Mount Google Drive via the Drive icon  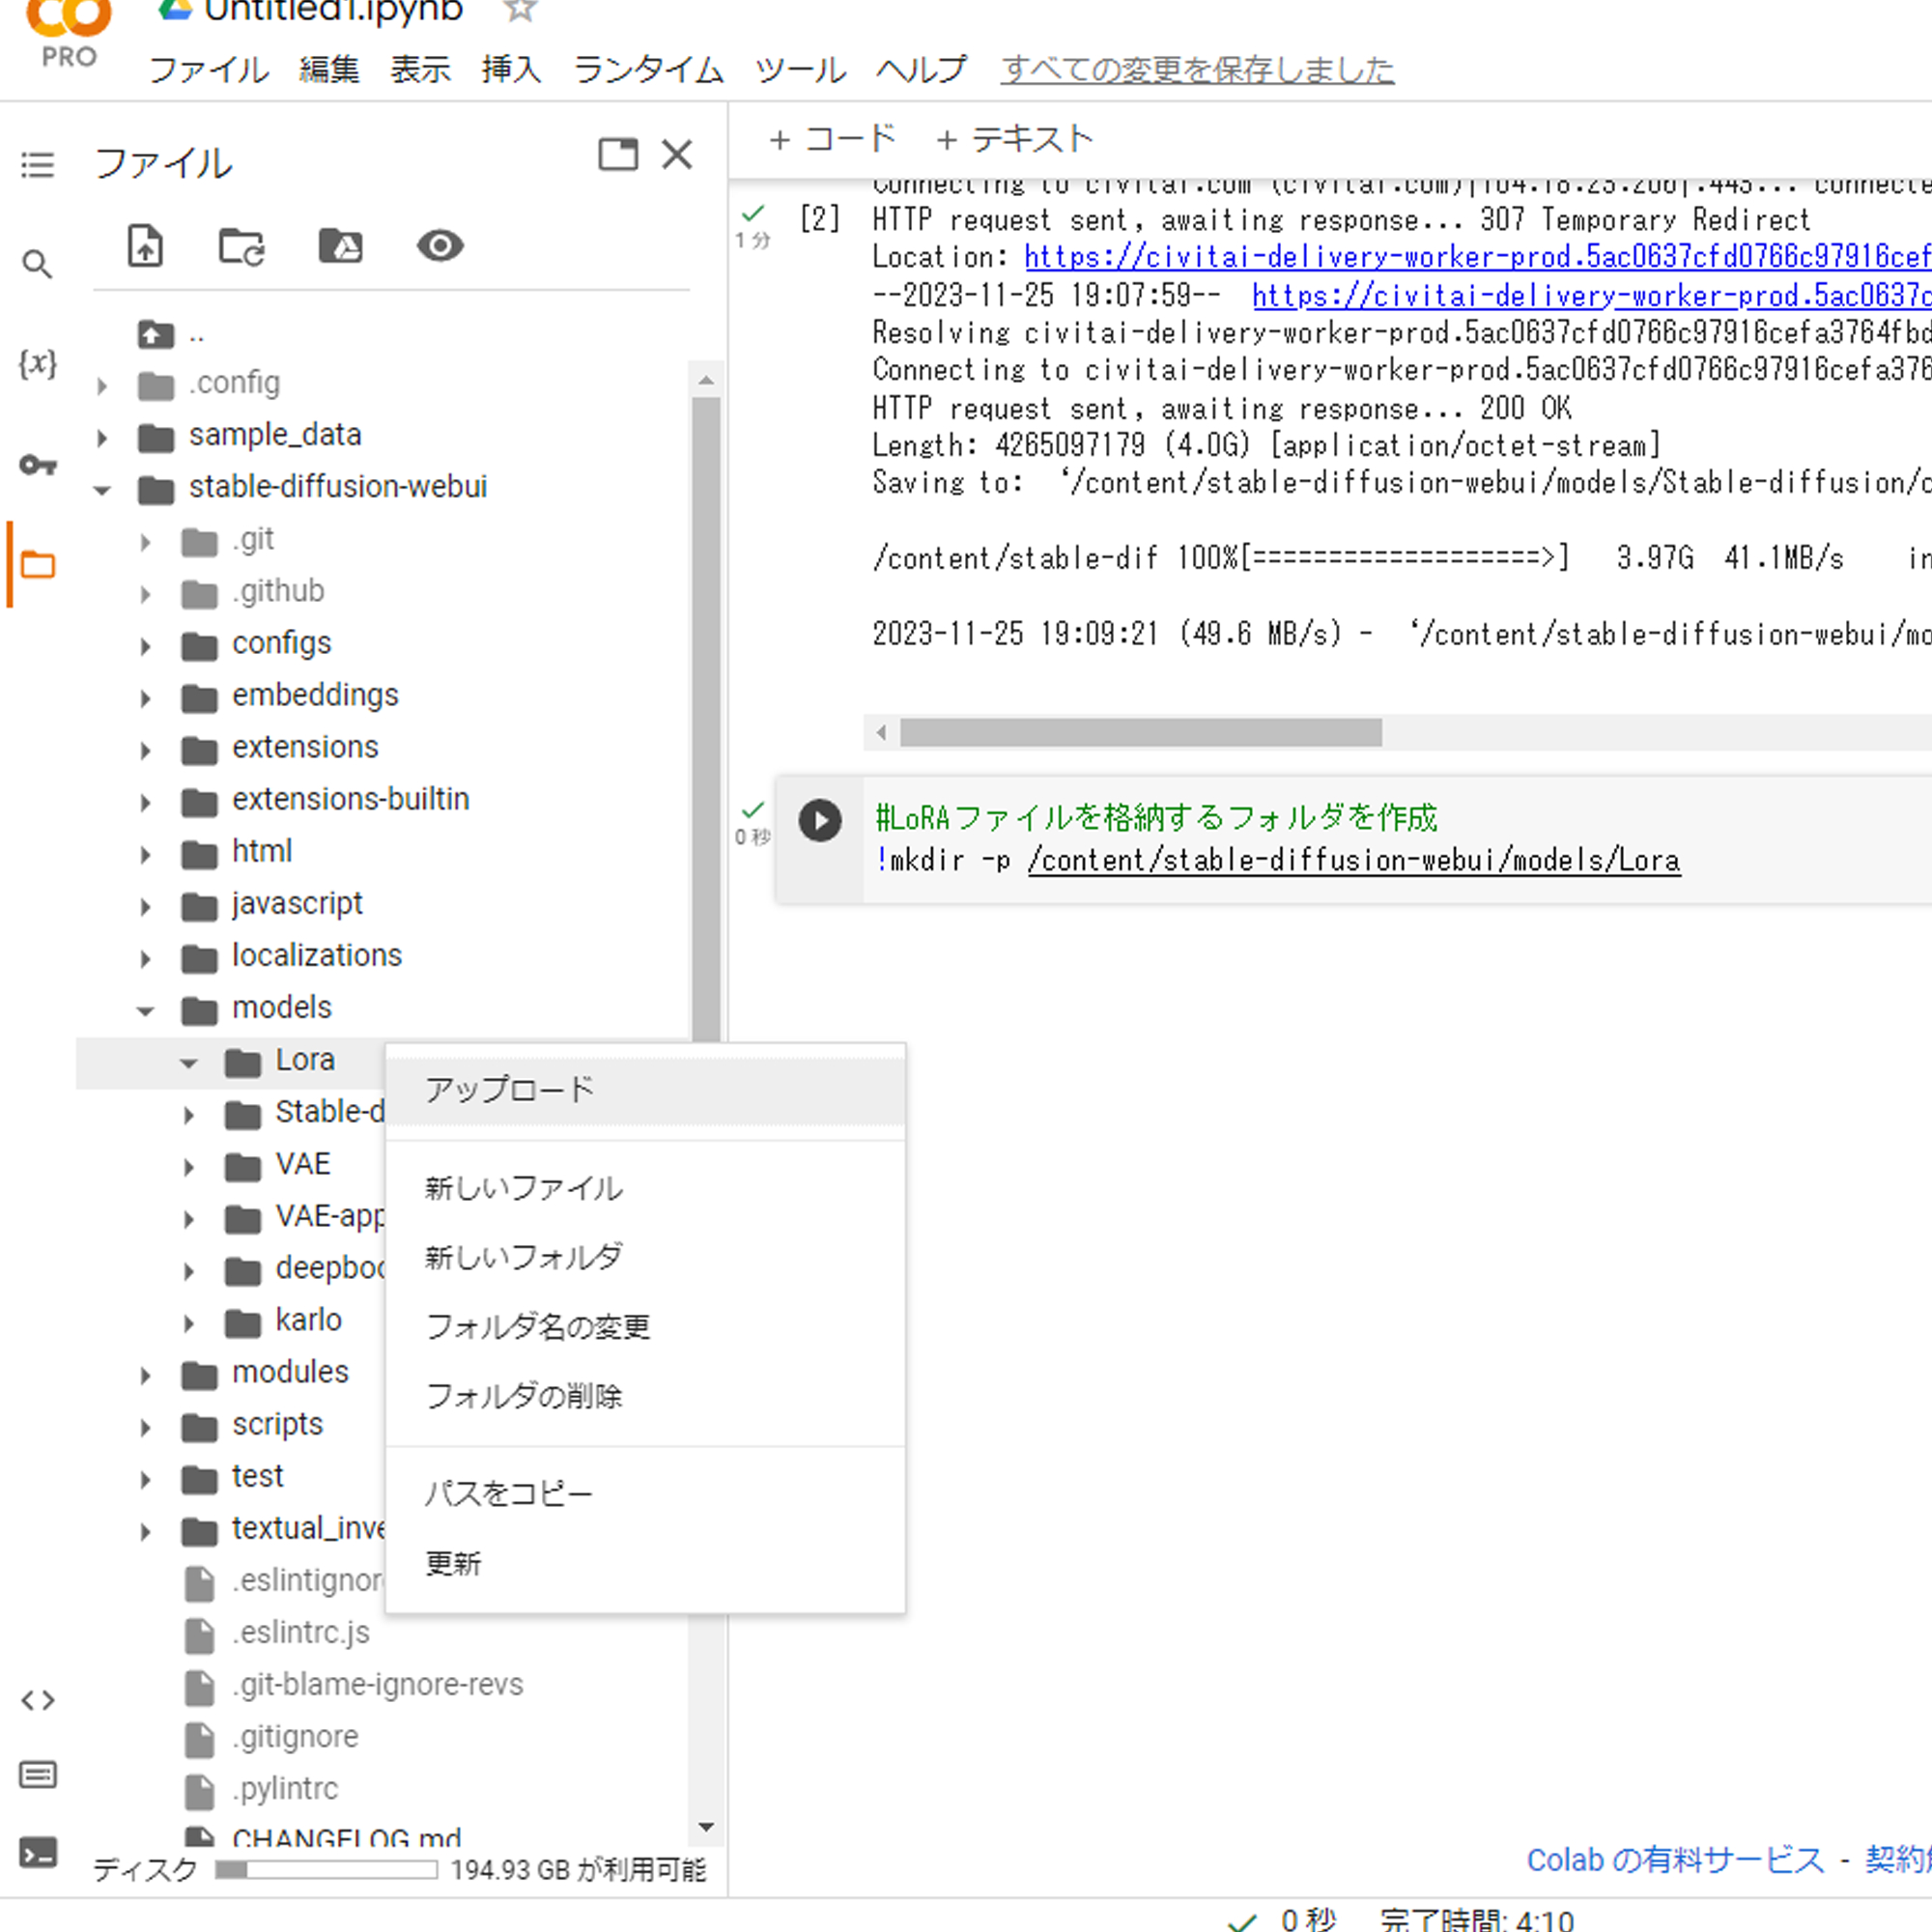click(340, 246)
